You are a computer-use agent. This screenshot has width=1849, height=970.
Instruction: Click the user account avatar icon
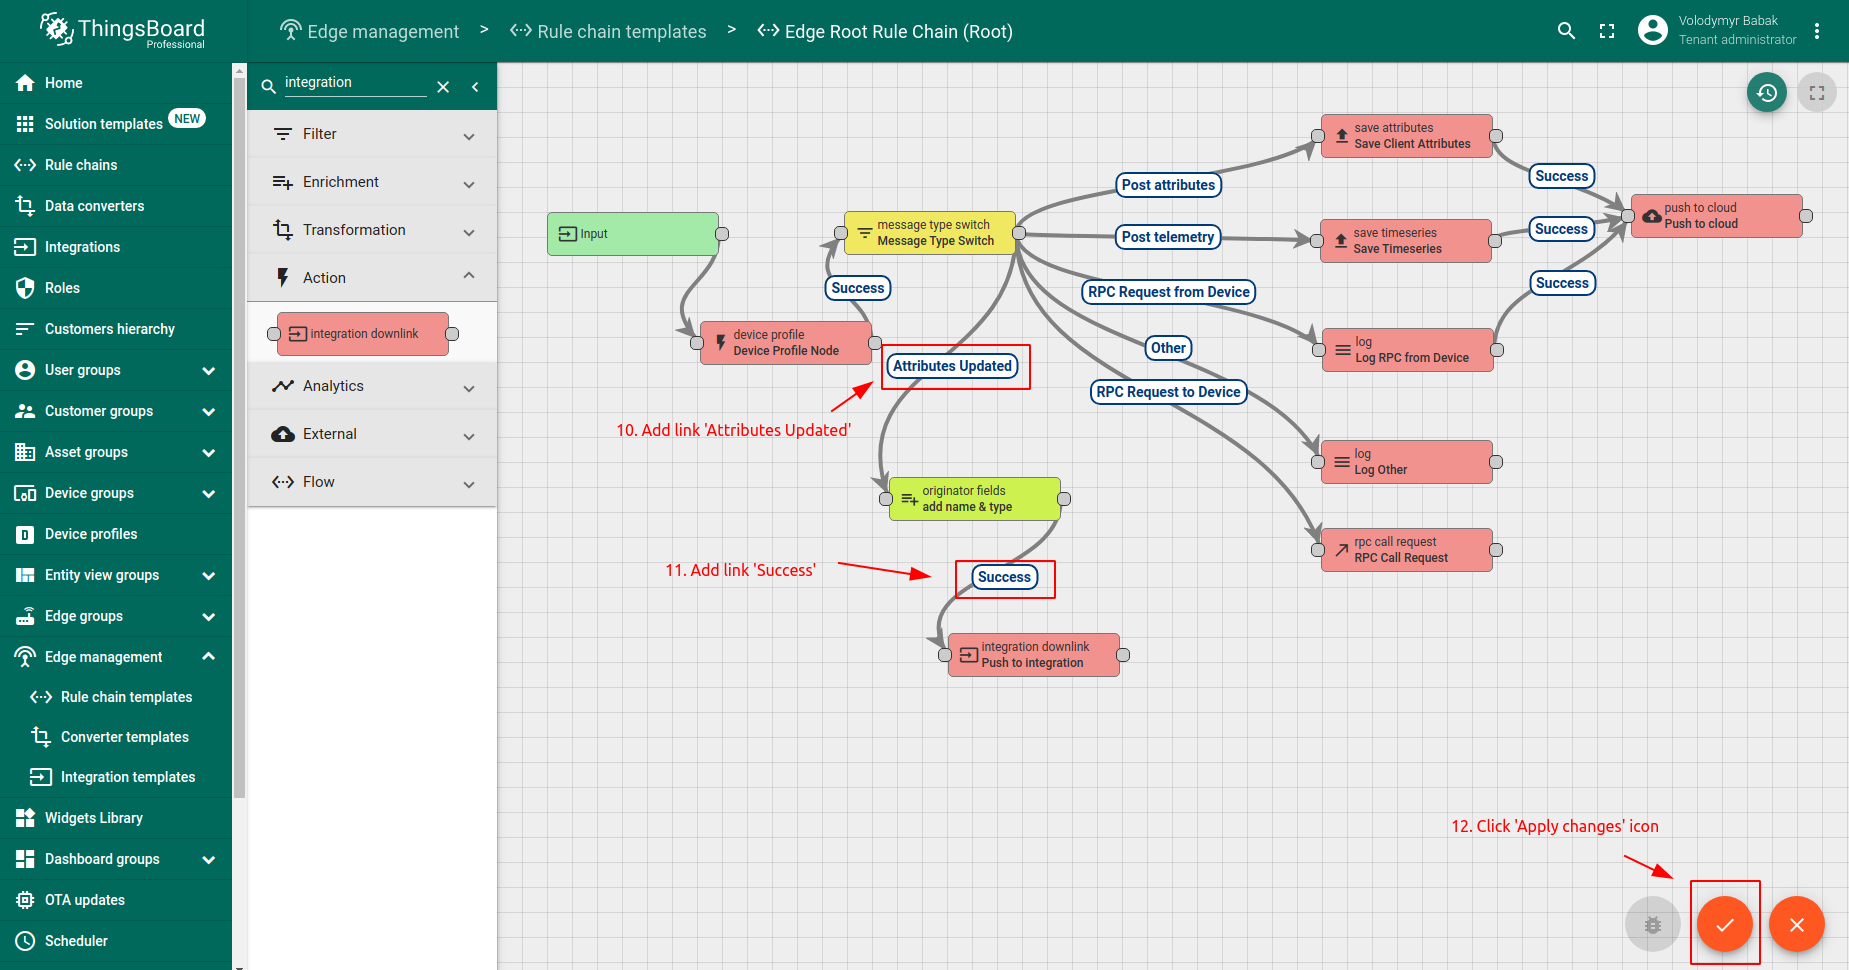click(x=1653, y=31)
